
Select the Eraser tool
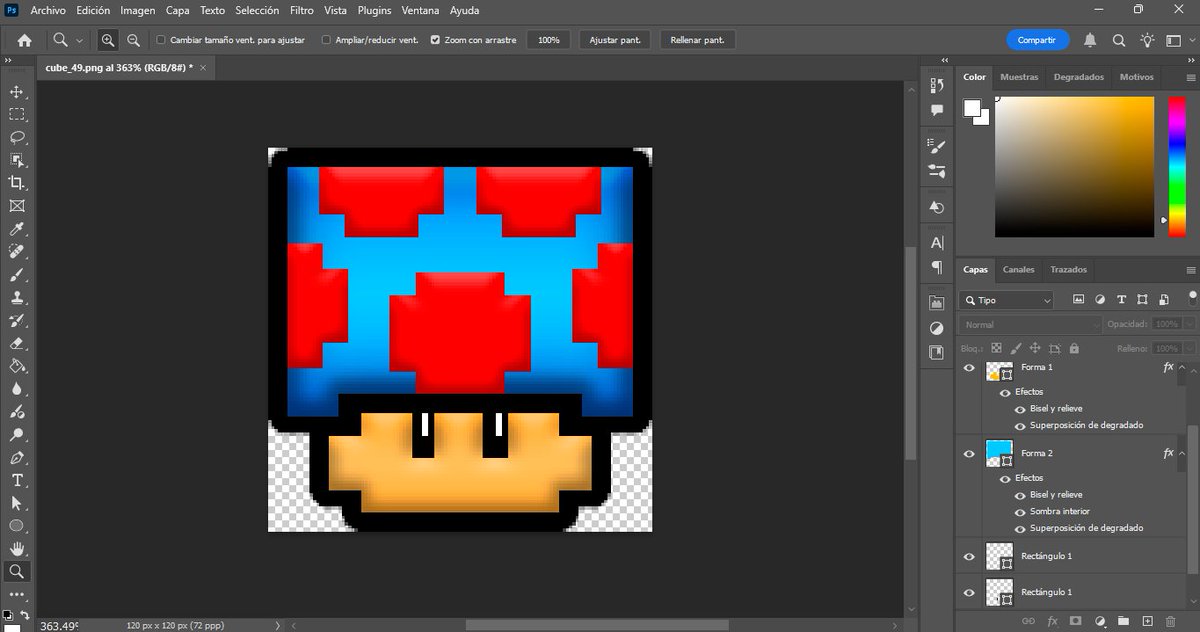pyautogui.click(x=17, y=344)
